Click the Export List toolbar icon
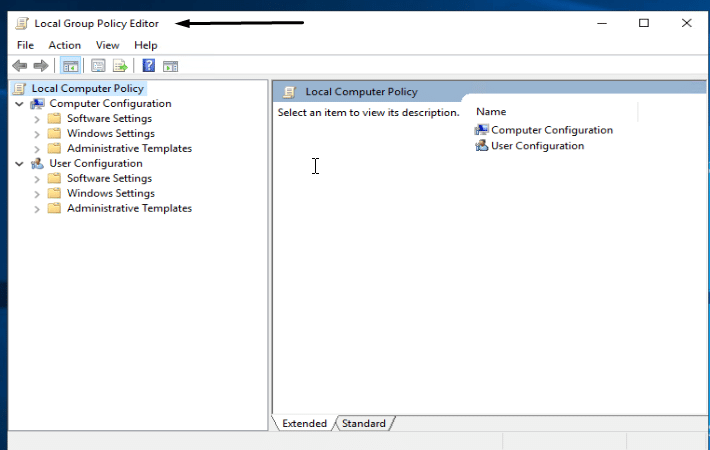 (120, 66)
